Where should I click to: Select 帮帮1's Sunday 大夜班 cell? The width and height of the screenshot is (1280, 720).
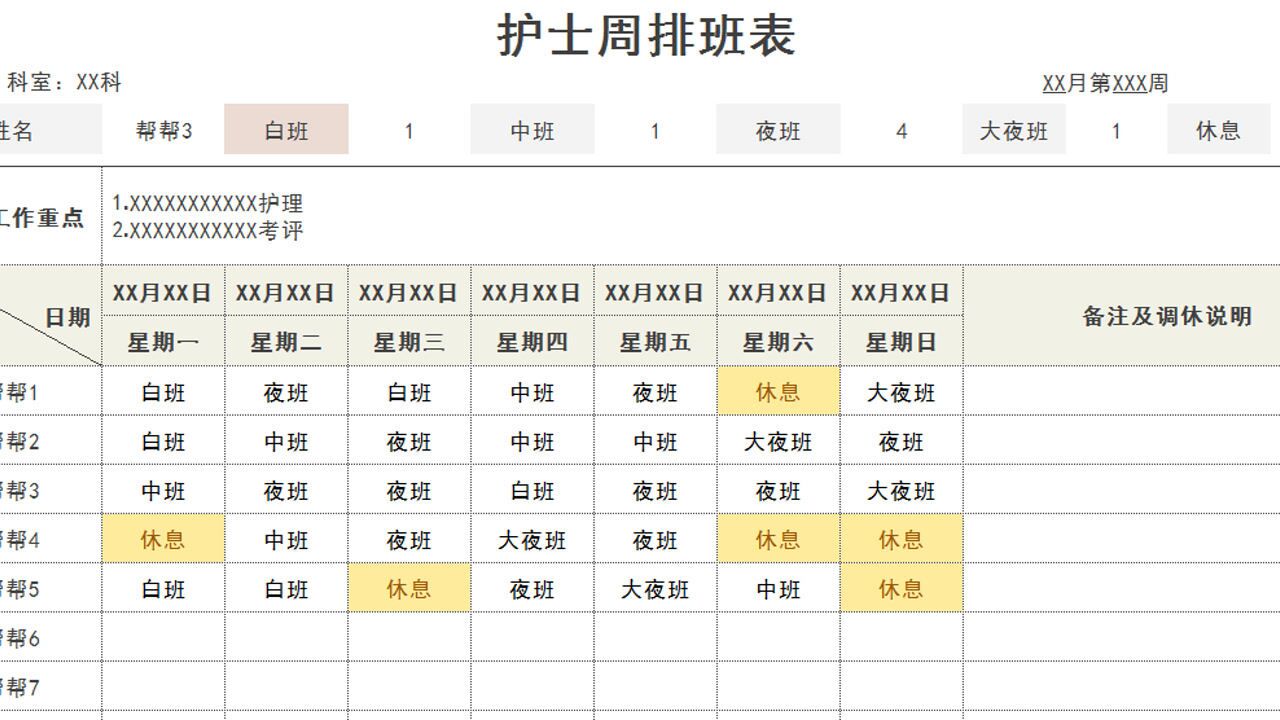901,392
